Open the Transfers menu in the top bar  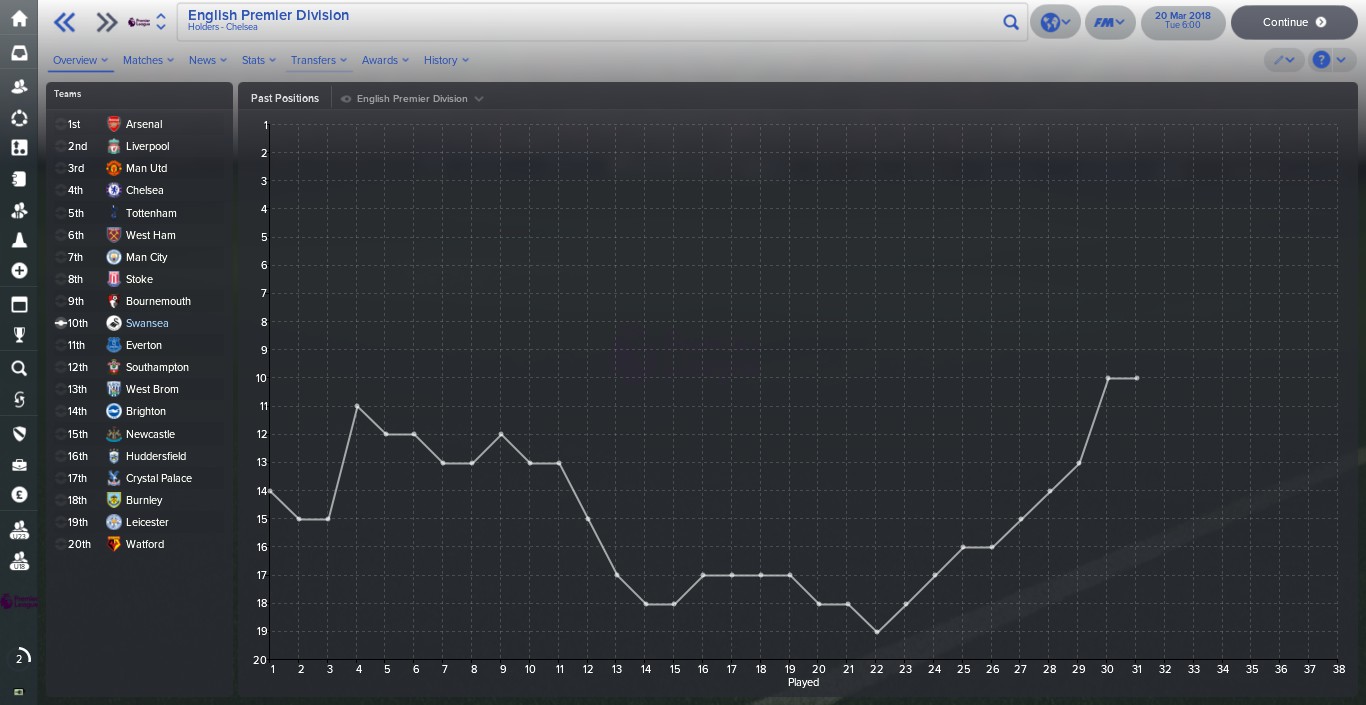pyautogui.click(x=319, y=60)
